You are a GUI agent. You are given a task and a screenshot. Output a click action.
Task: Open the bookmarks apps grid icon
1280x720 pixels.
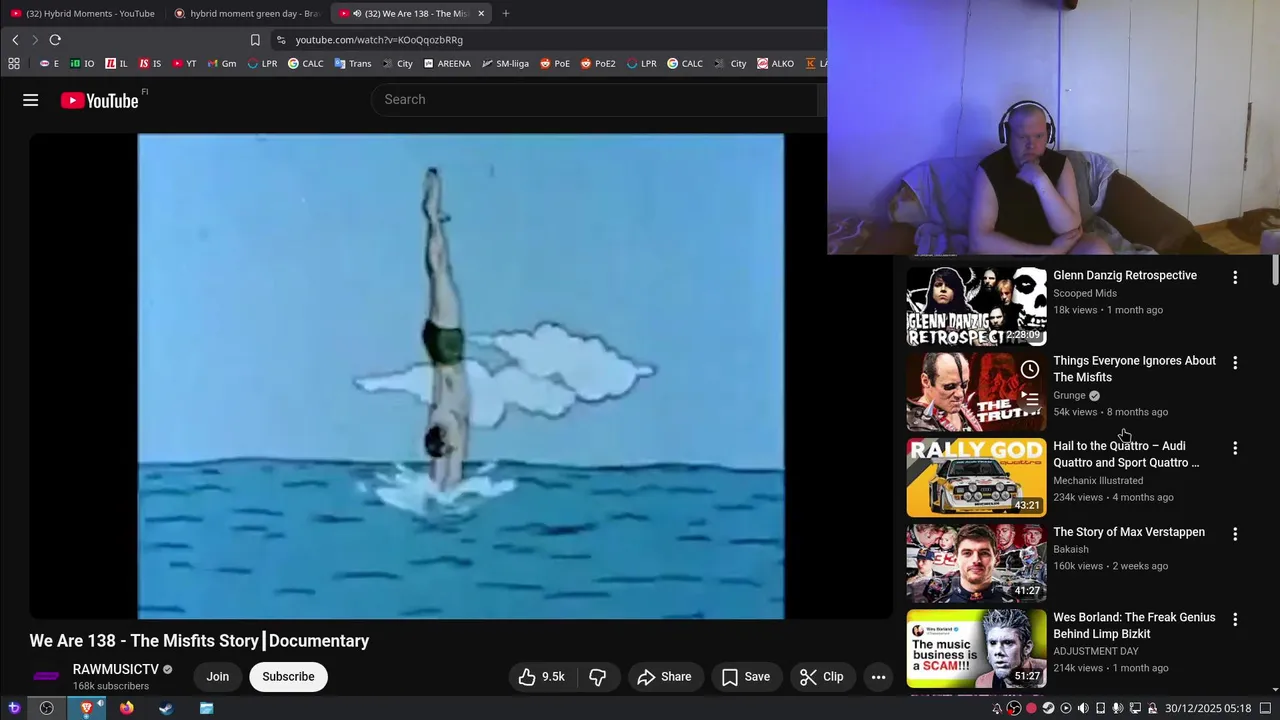click(14, 63)
